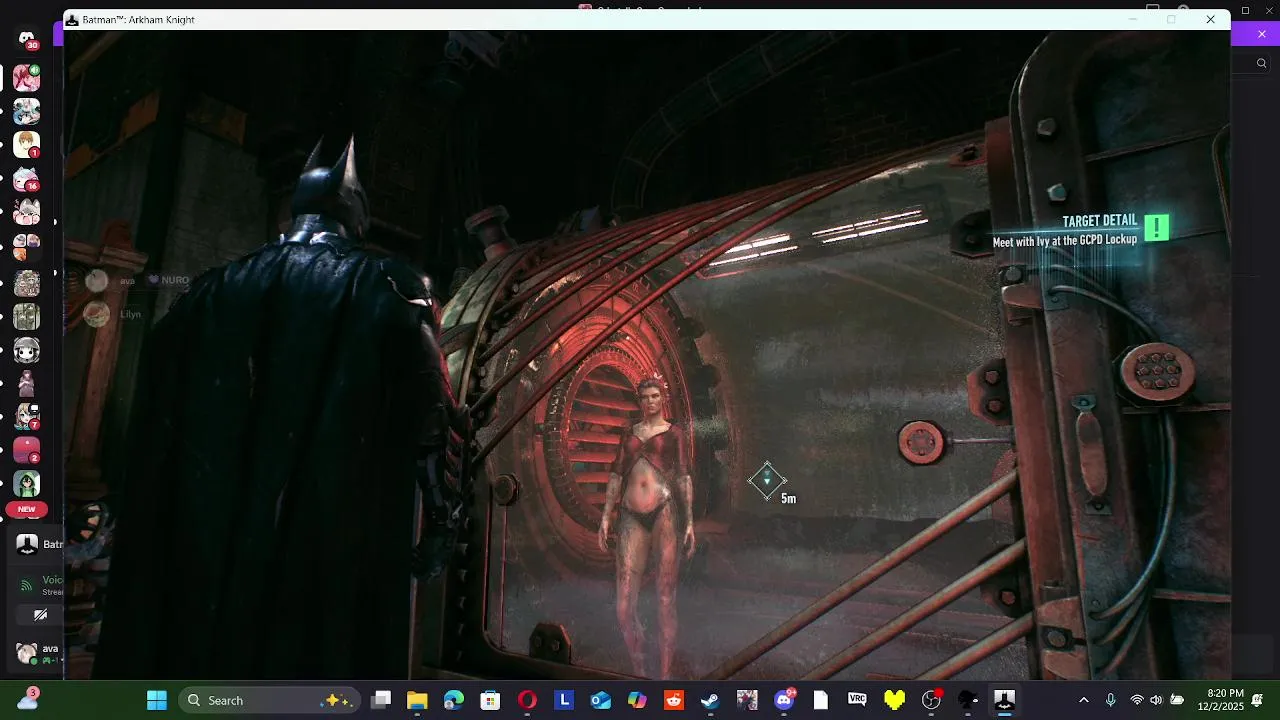Open the blank white document app on the taskbar
Screen dimensions: 1280x720
point(821,700)
